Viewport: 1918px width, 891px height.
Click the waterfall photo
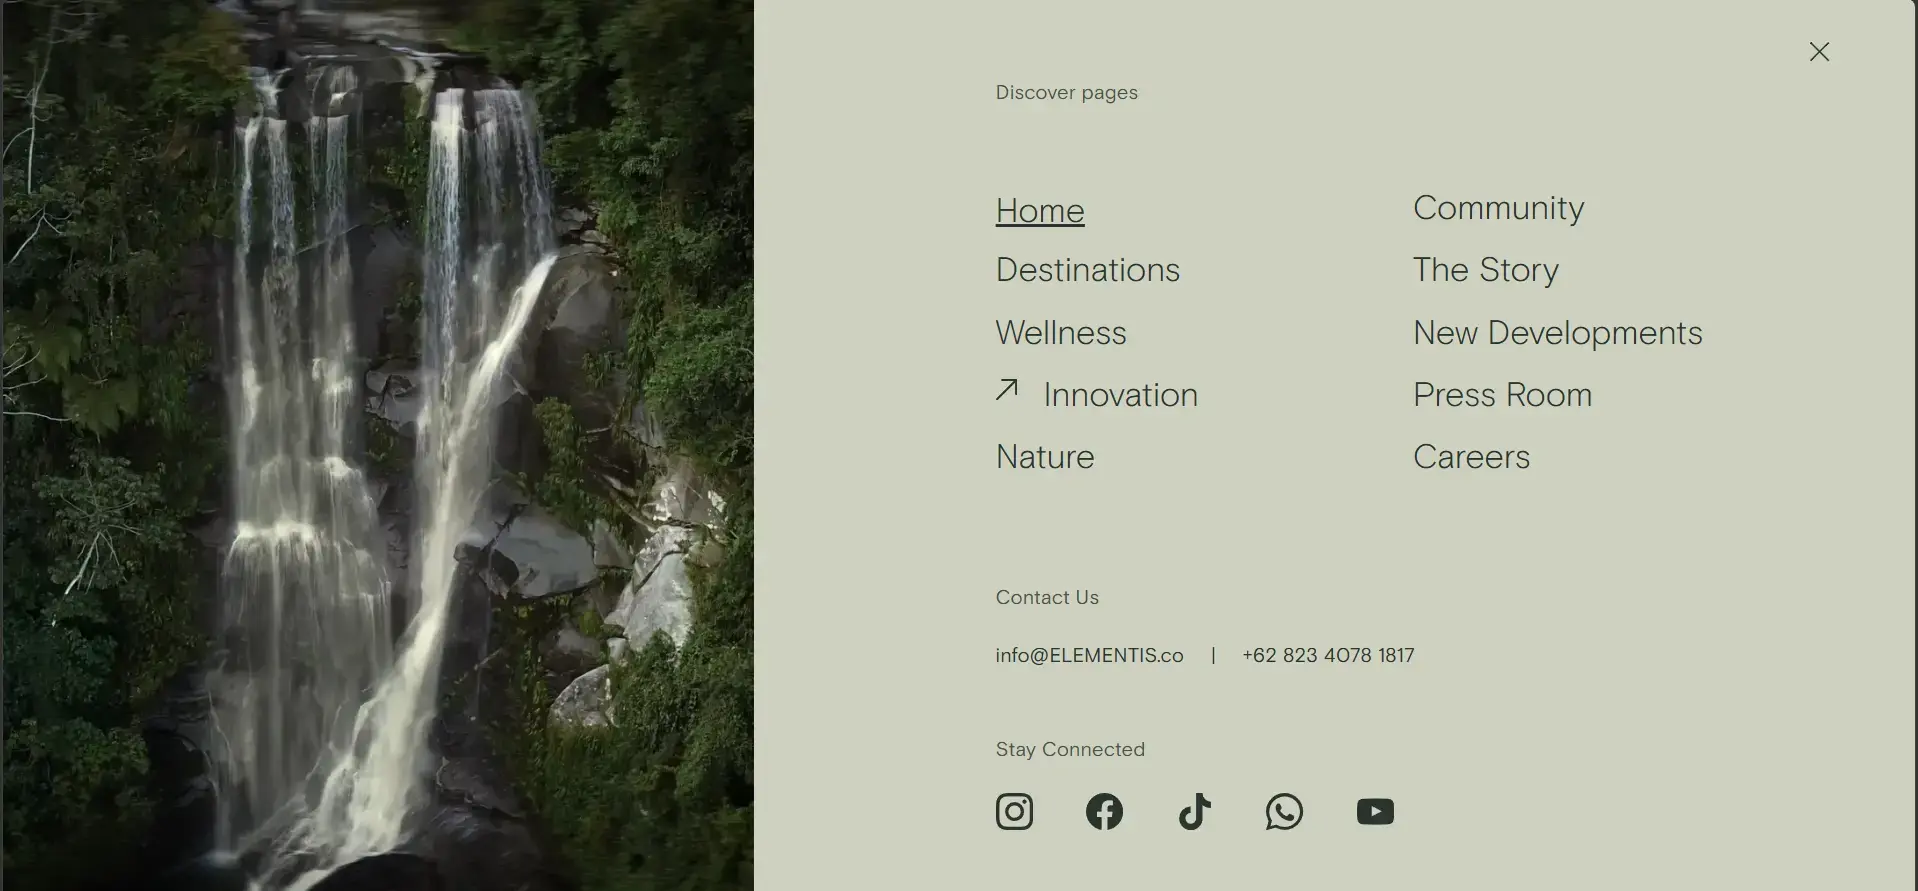(378, 445)
